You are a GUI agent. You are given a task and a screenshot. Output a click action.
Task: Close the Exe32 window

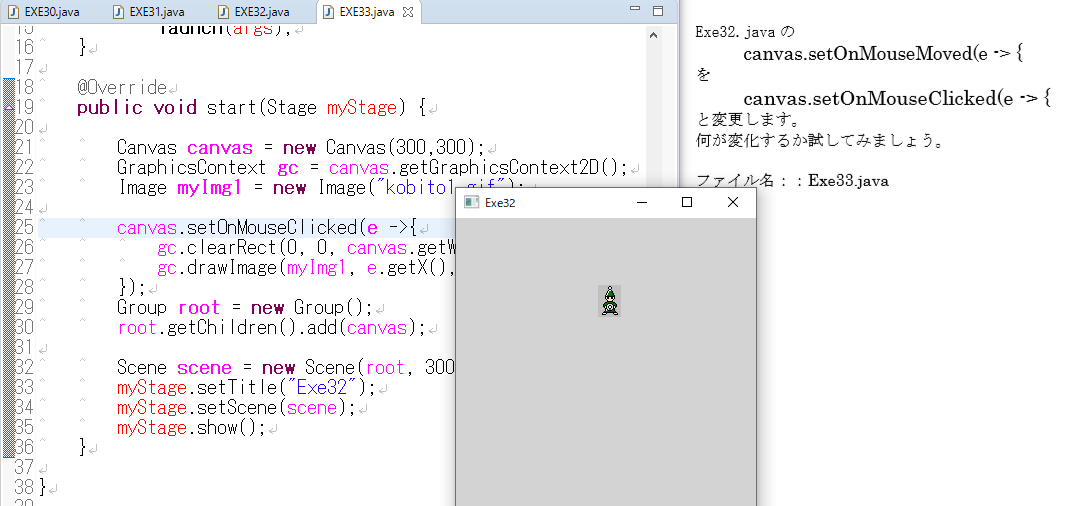[x=732, y=203]
